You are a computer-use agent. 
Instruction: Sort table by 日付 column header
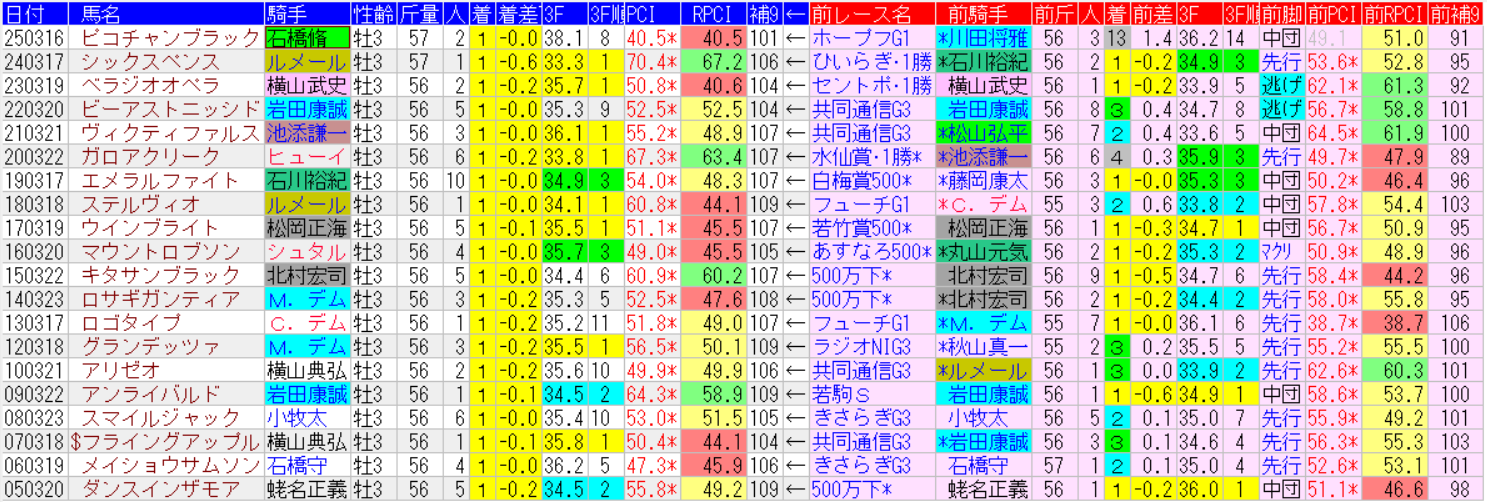(x=34, y=14)
